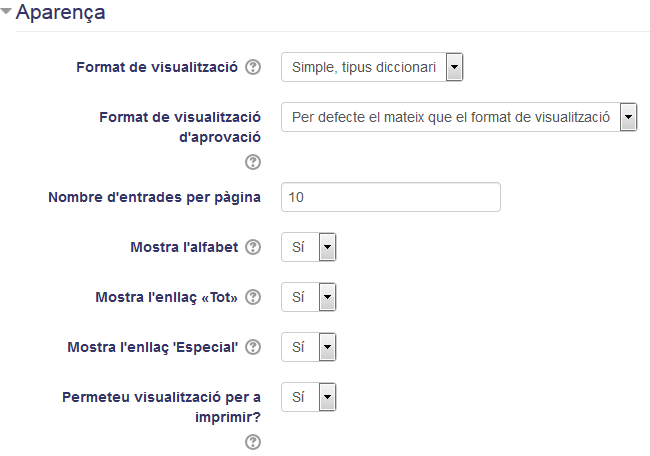Open help for Format de visualització d'aprovació
Screen dimensions: 650x456
[x=253, y=162]
